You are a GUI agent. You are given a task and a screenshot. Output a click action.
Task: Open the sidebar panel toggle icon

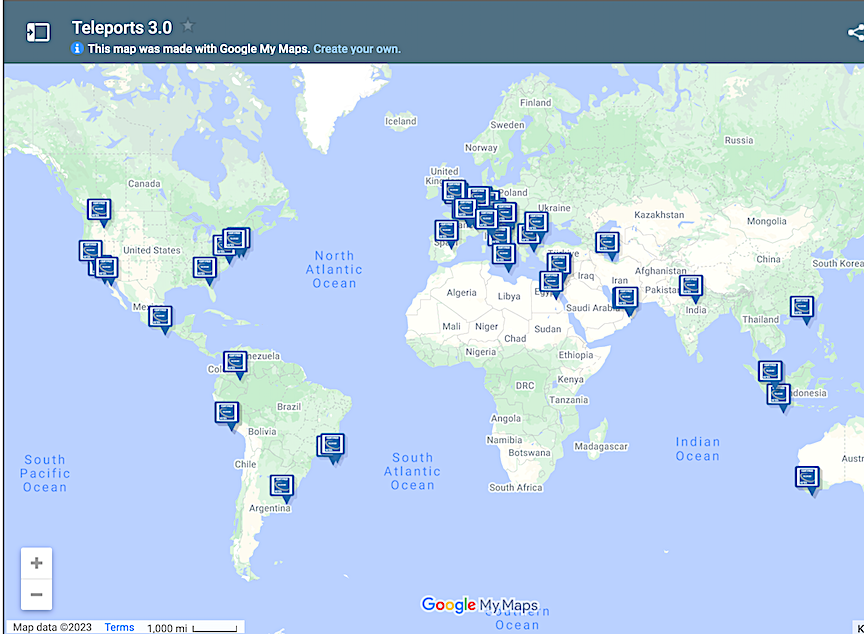point(38,32)
